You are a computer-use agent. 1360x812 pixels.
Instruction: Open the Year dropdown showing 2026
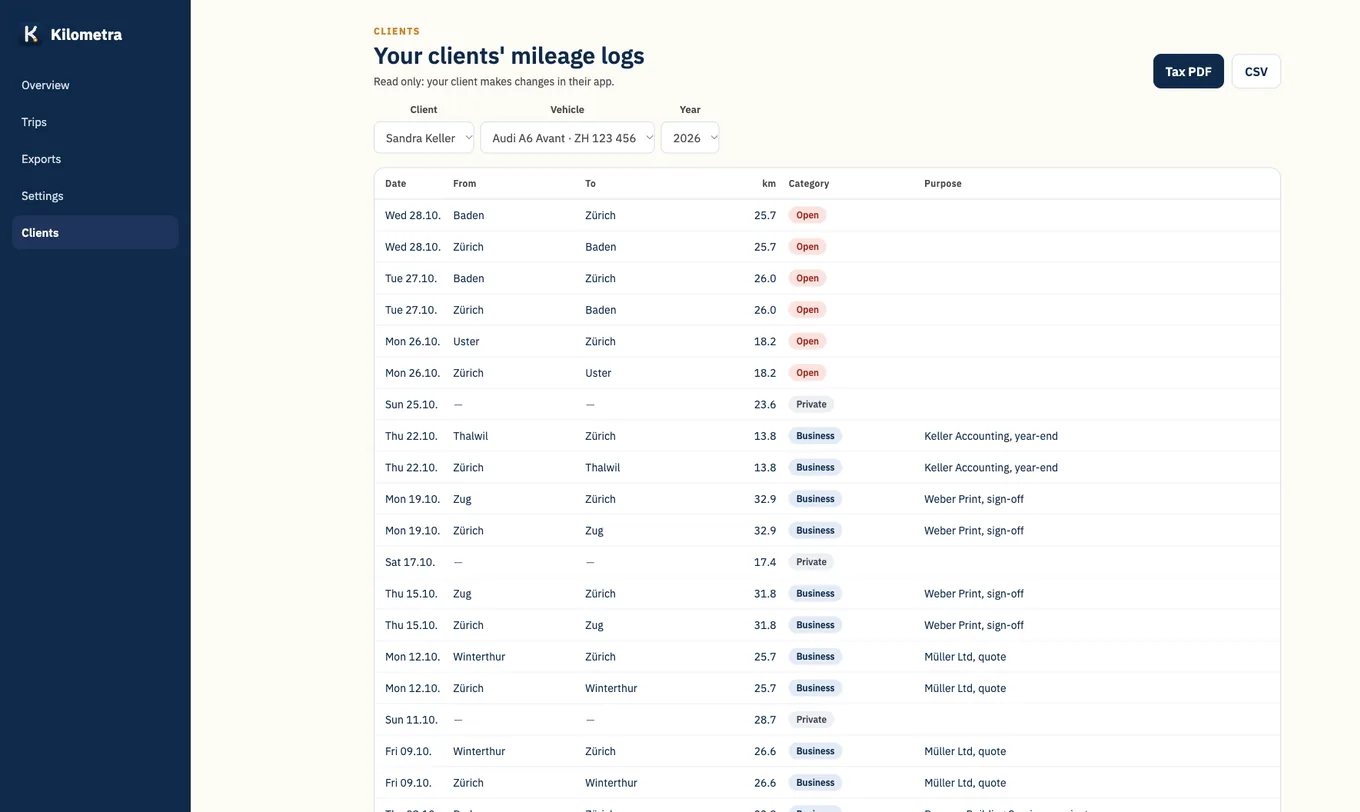tap(690, 138)
